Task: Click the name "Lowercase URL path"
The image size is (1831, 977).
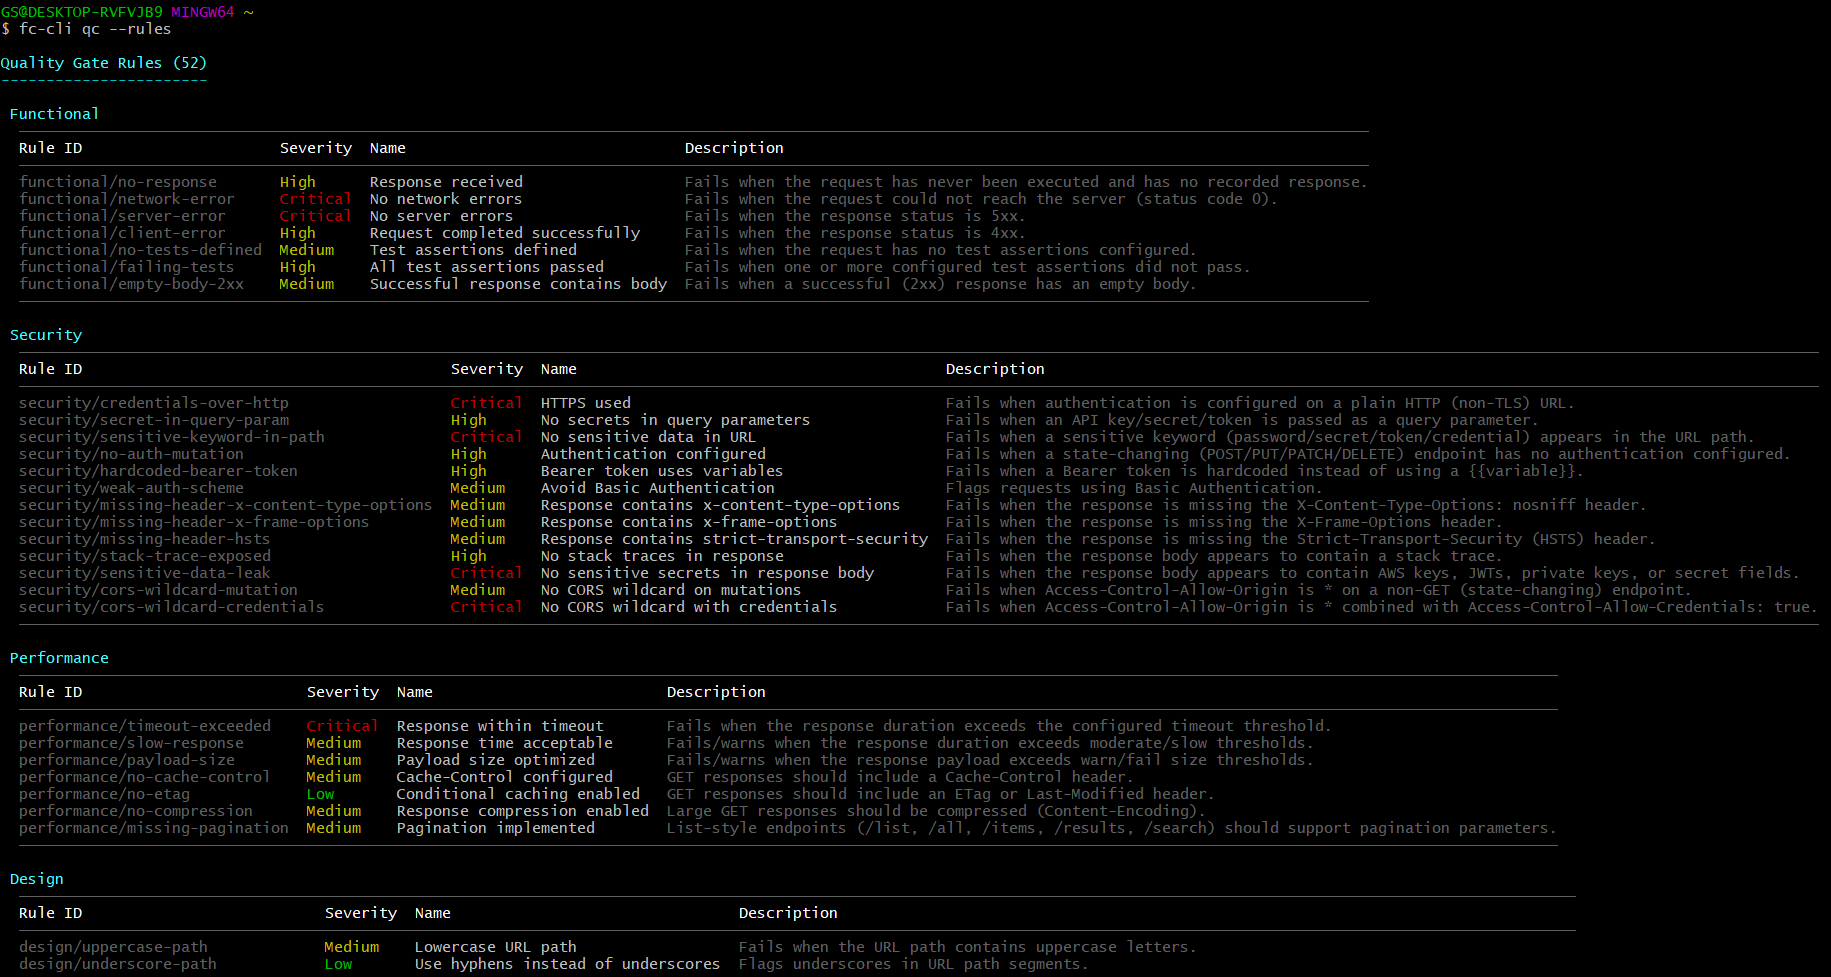Action: point(496,947)
